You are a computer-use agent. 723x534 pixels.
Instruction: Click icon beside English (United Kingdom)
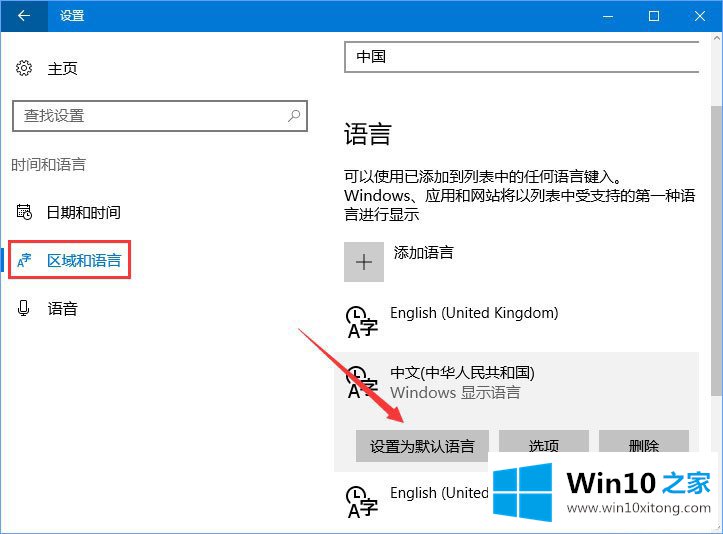[361, 322]
